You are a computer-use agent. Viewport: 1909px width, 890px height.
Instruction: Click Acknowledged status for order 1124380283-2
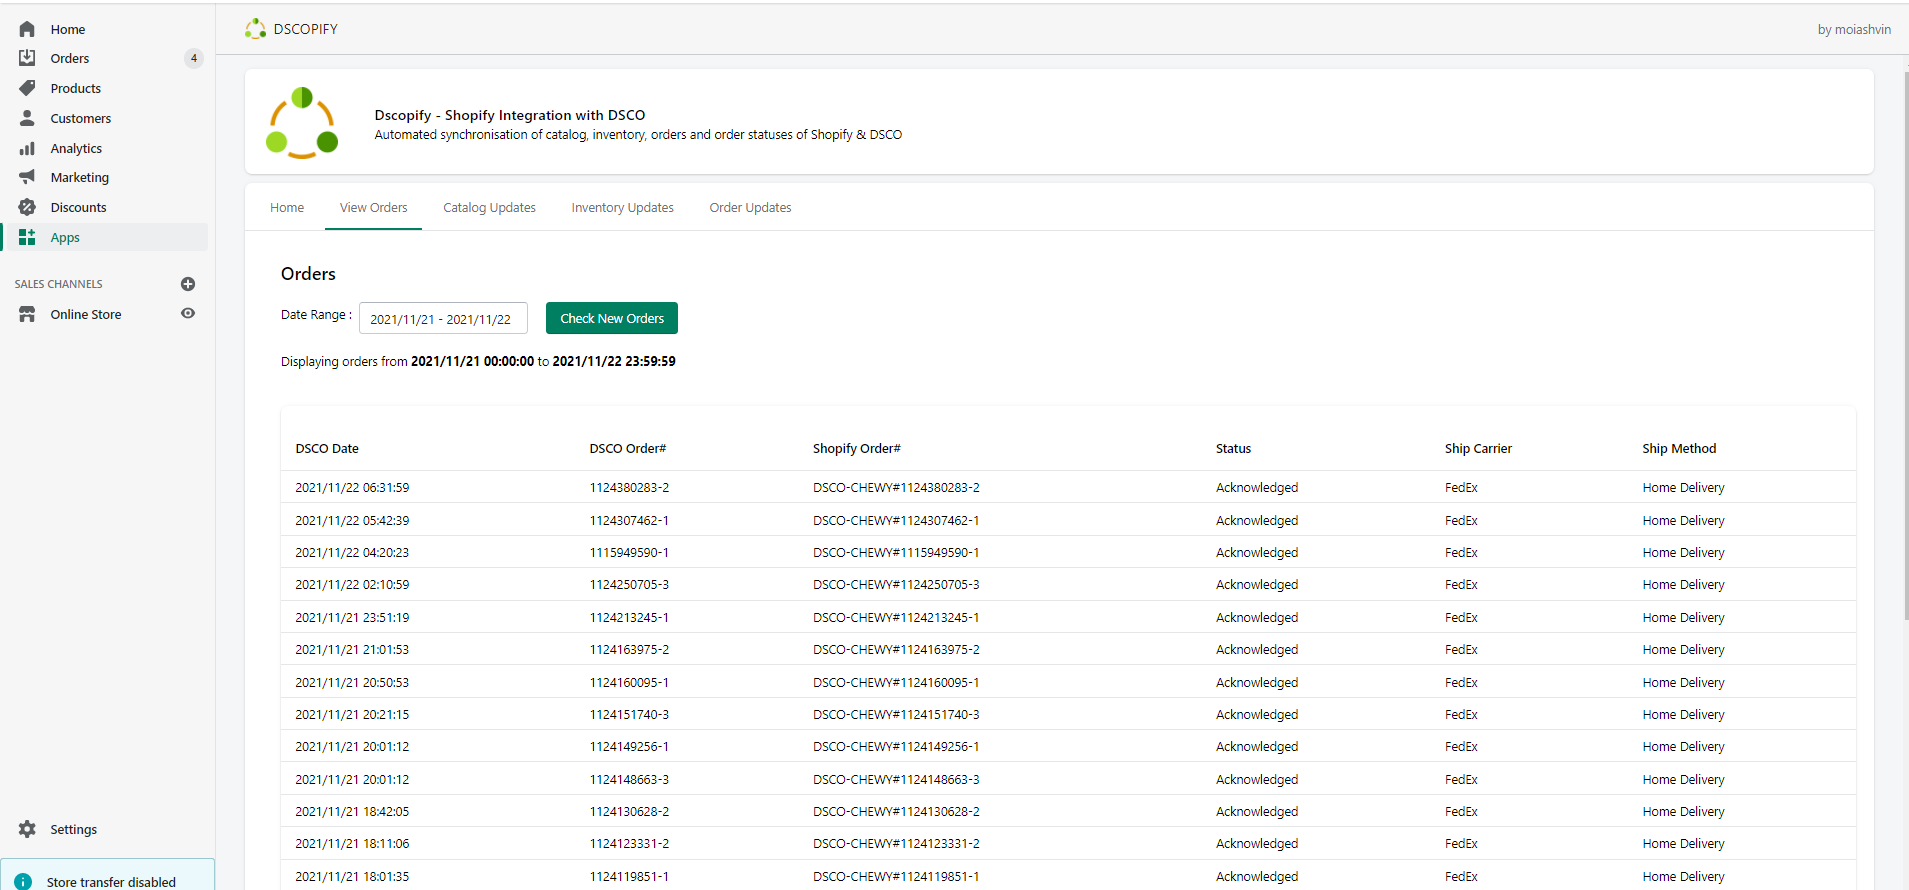click(x=1257, y=487)
